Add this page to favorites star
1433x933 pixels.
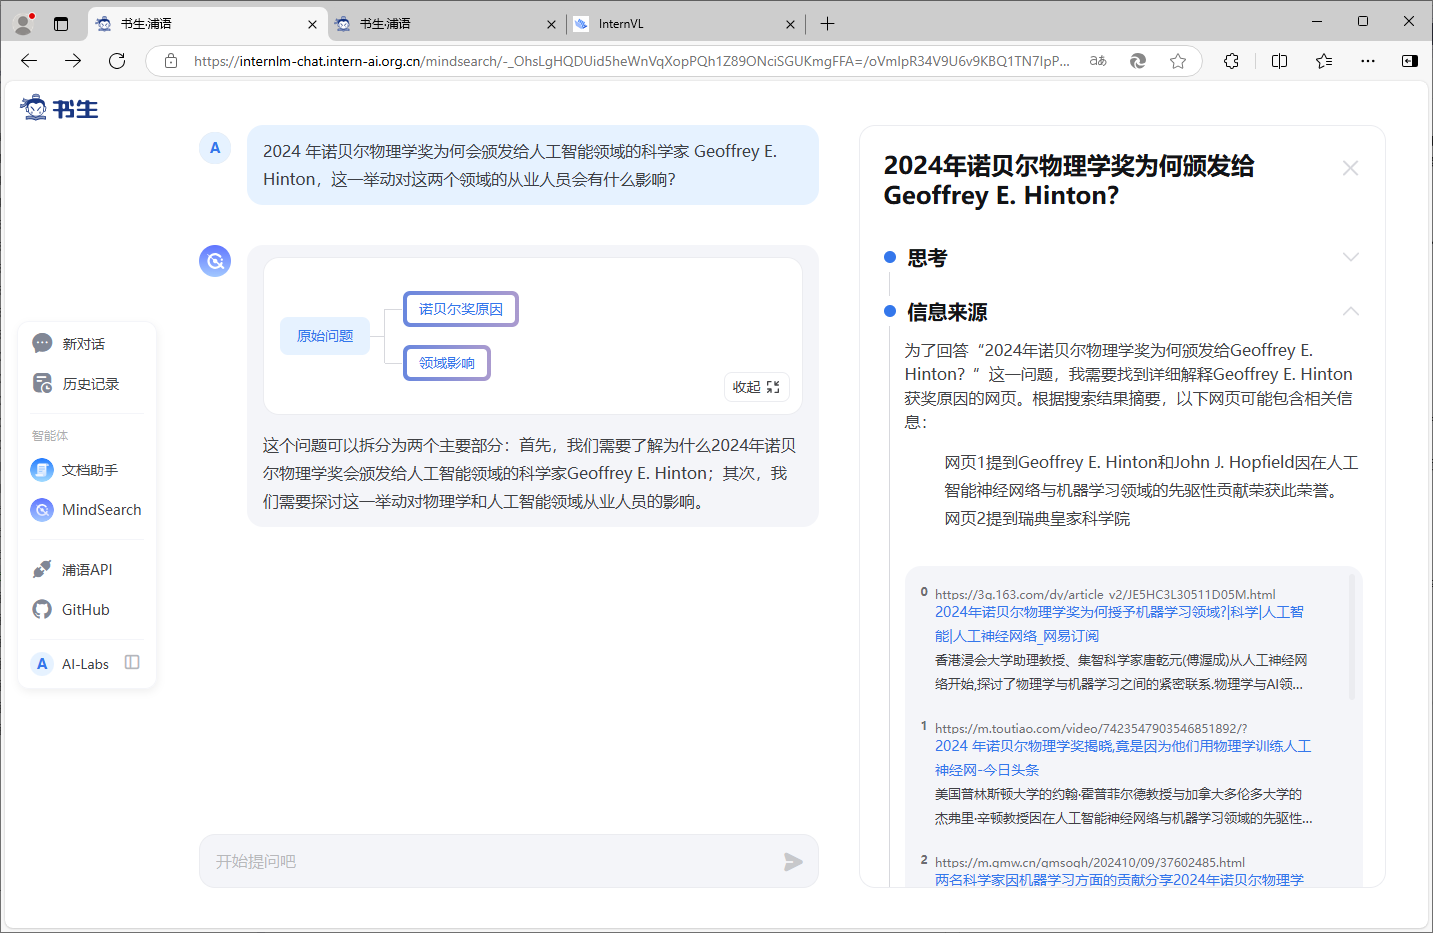pos(1178,61)
